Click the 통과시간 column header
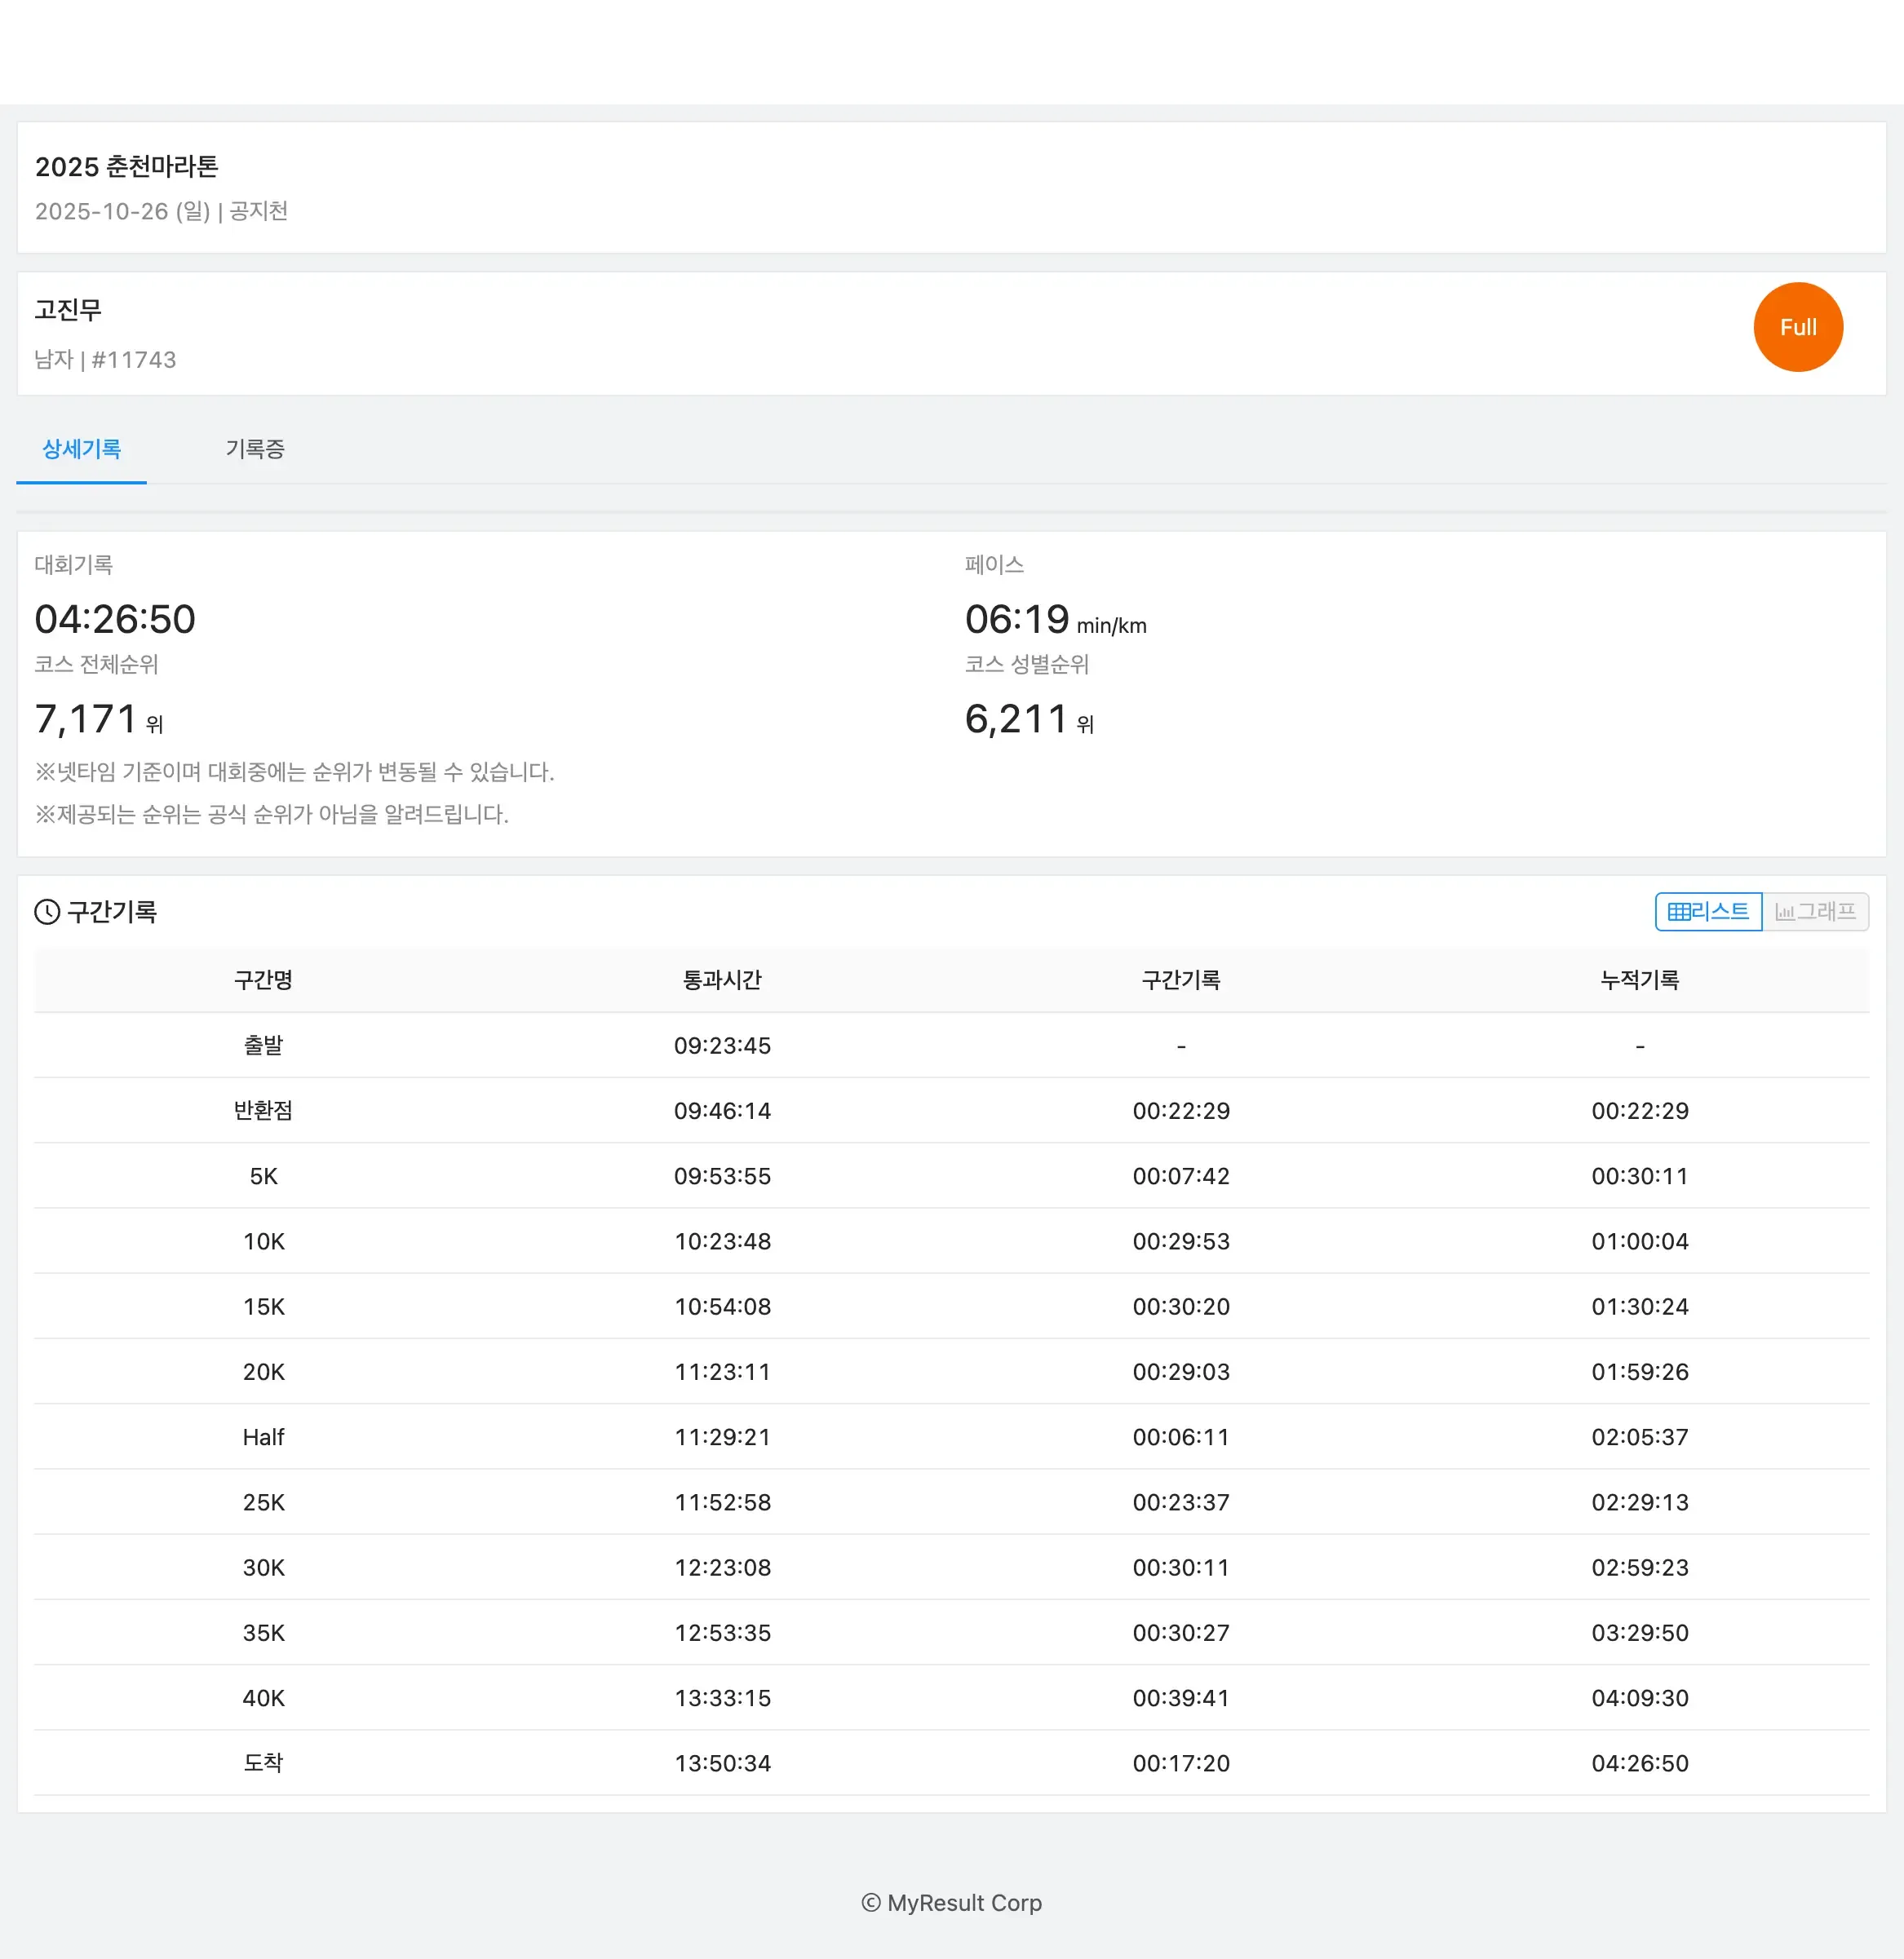1904x1959 pixels. (x=722, y=980)
